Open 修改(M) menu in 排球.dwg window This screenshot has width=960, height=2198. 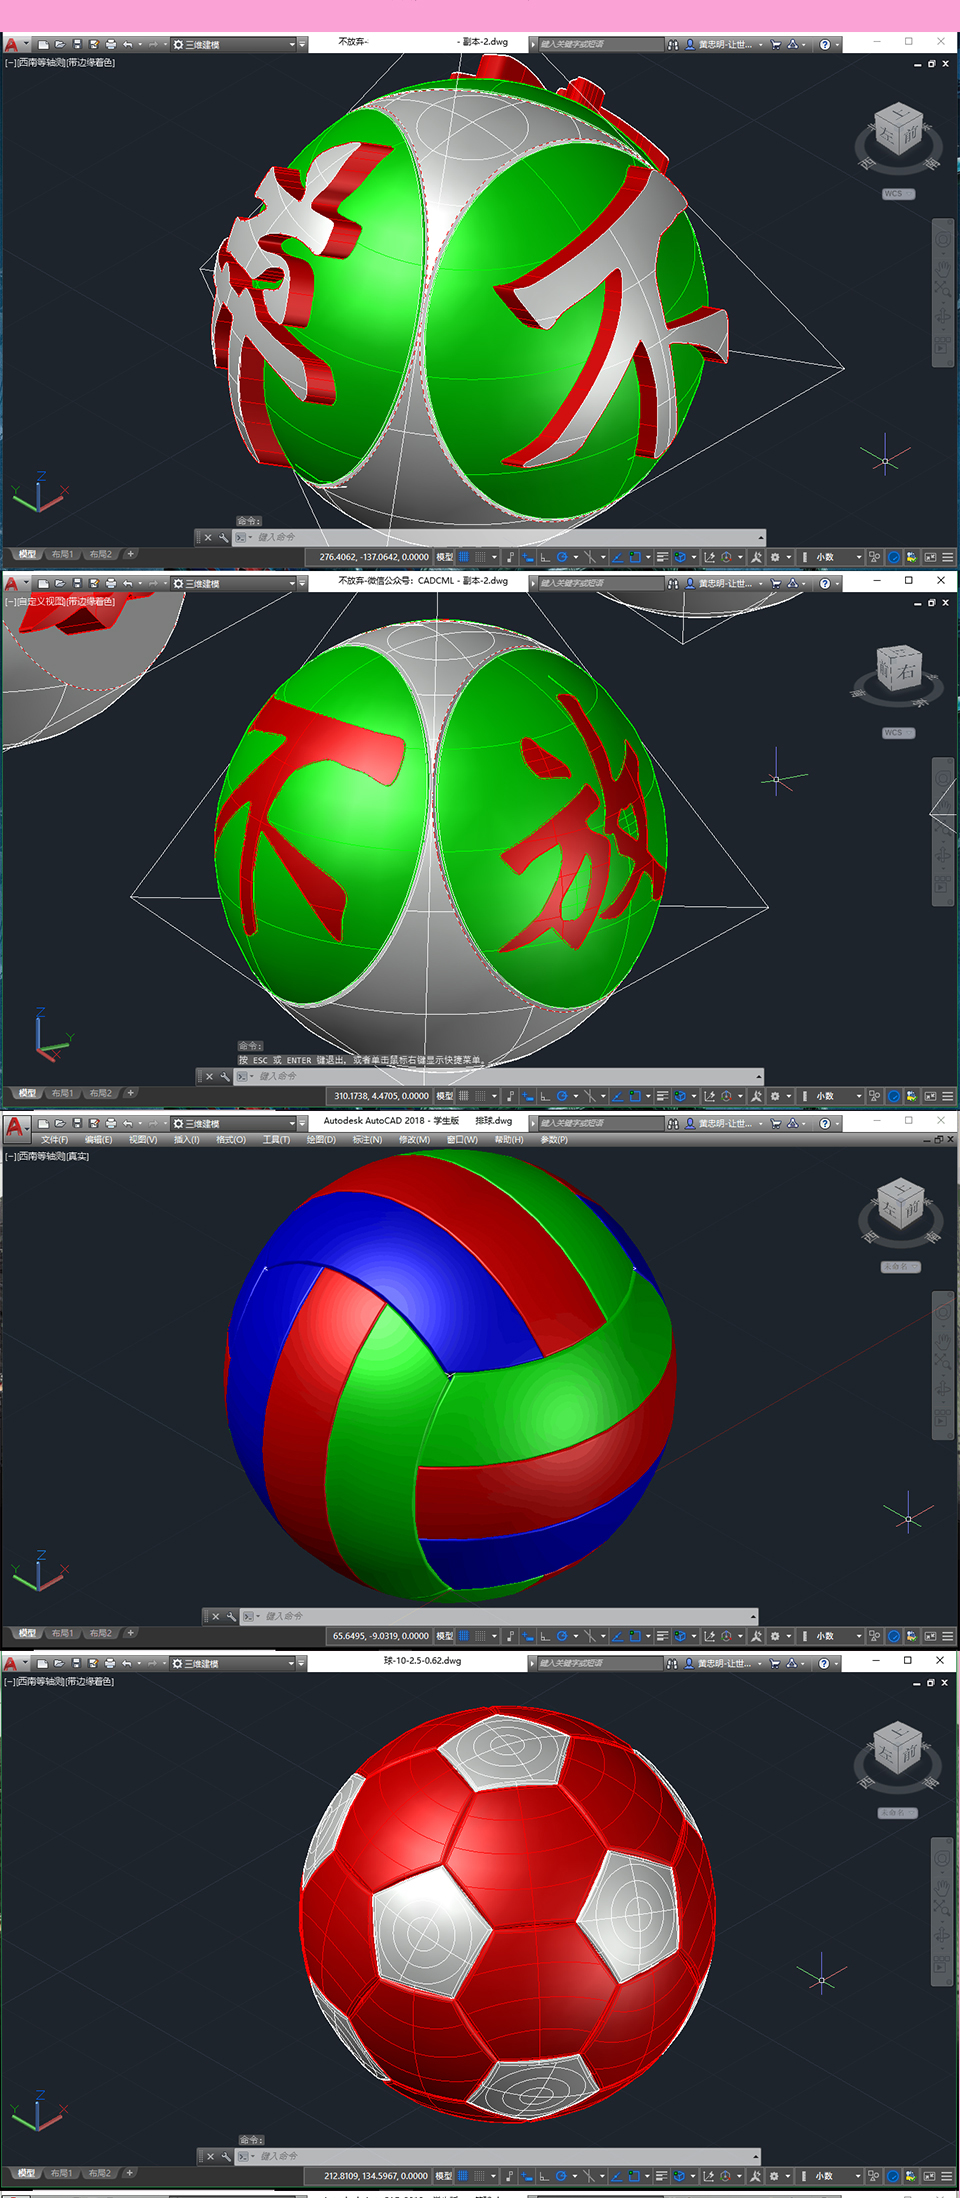pyautogui.click(x=415, y=1140)
